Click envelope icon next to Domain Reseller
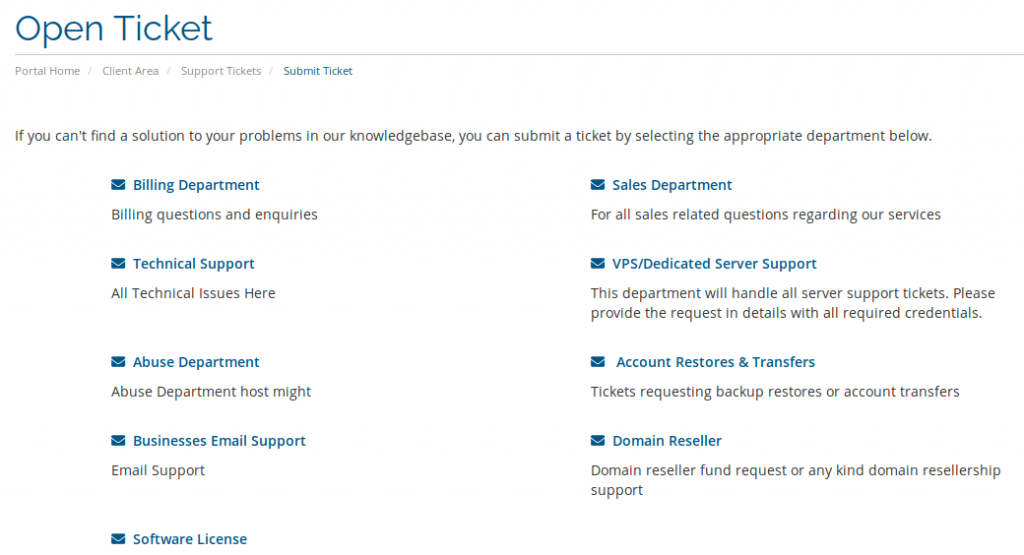1024x555 pixels. point(598,441)
